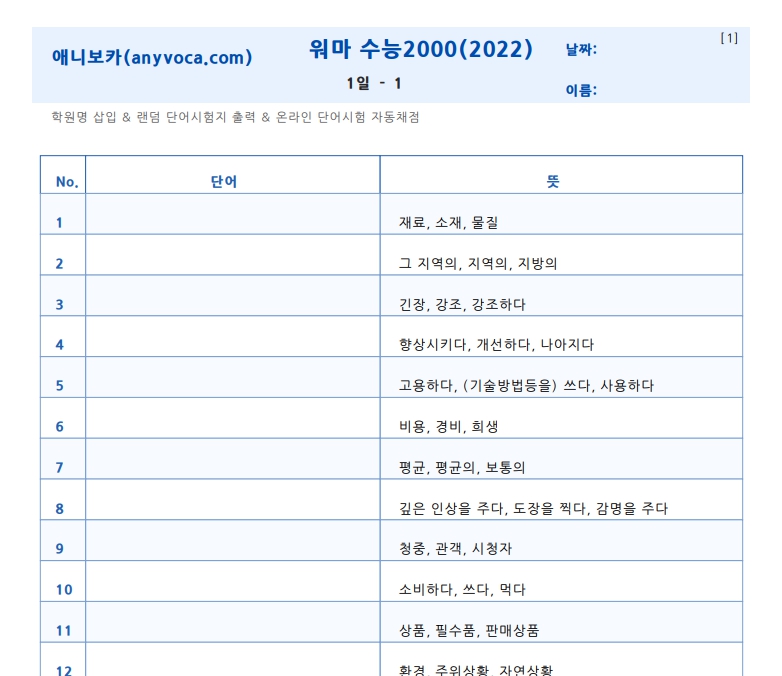
Task: Click row number 11
Action: coord(64,631)
